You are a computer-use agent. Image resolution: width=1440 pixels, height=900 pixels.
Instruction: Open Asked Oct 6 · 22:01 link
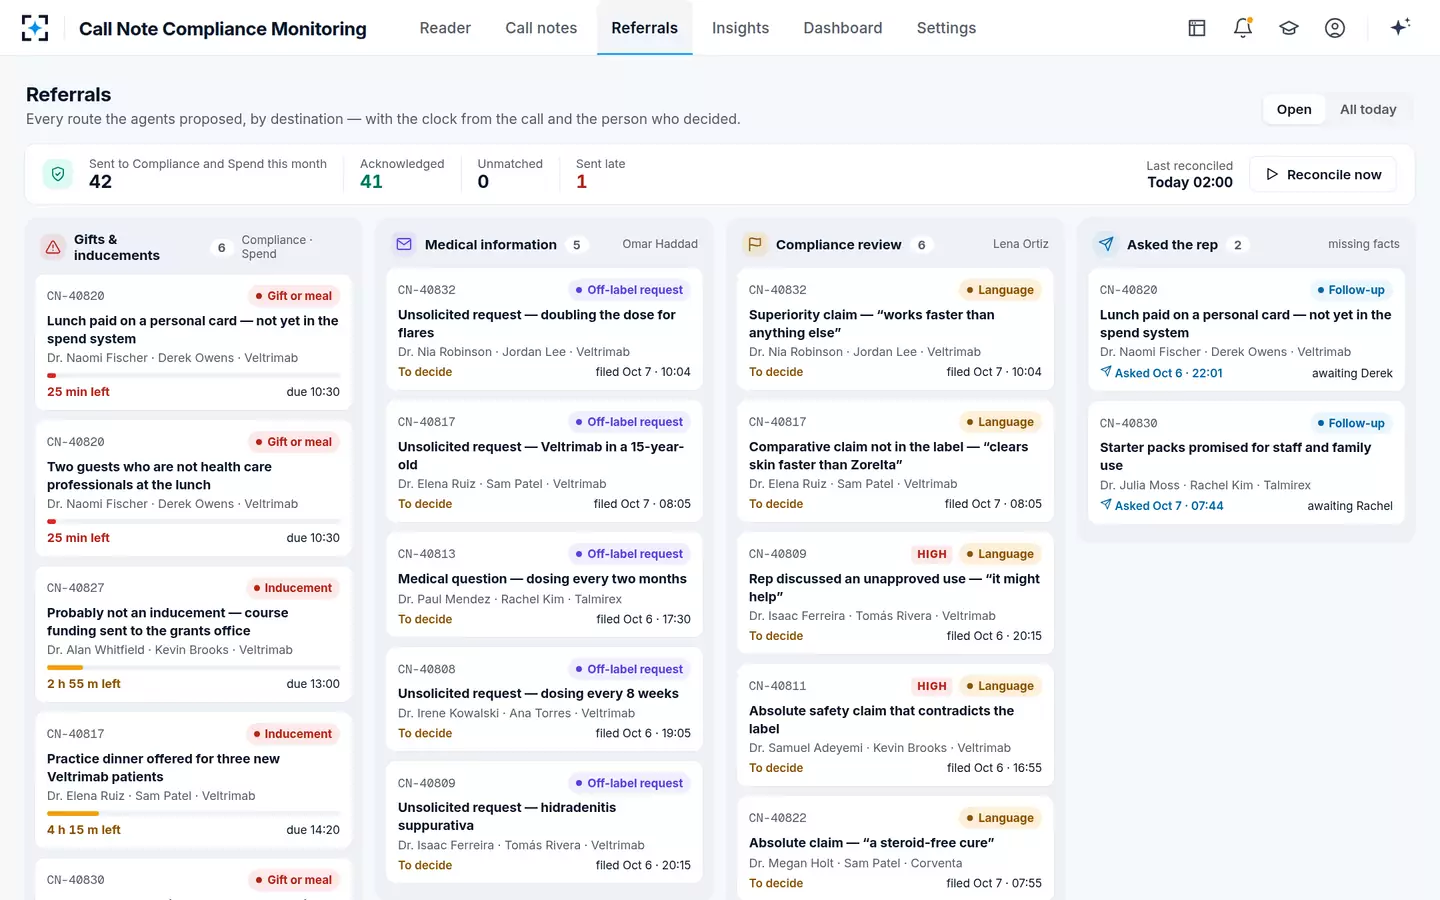(x=1161, y=373)
